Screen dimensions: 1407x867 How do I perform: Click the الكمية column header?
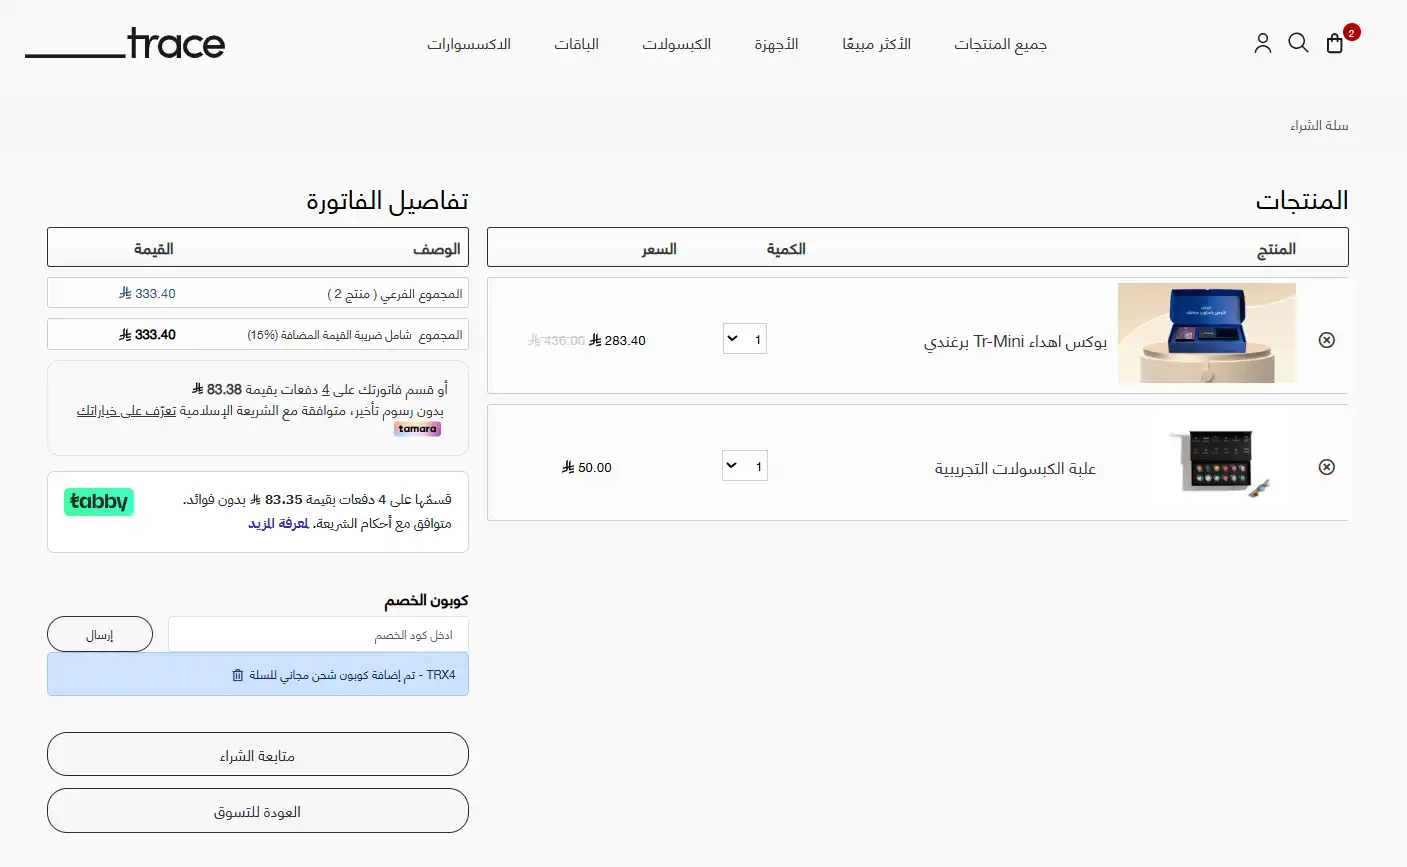tap(786, 249)
